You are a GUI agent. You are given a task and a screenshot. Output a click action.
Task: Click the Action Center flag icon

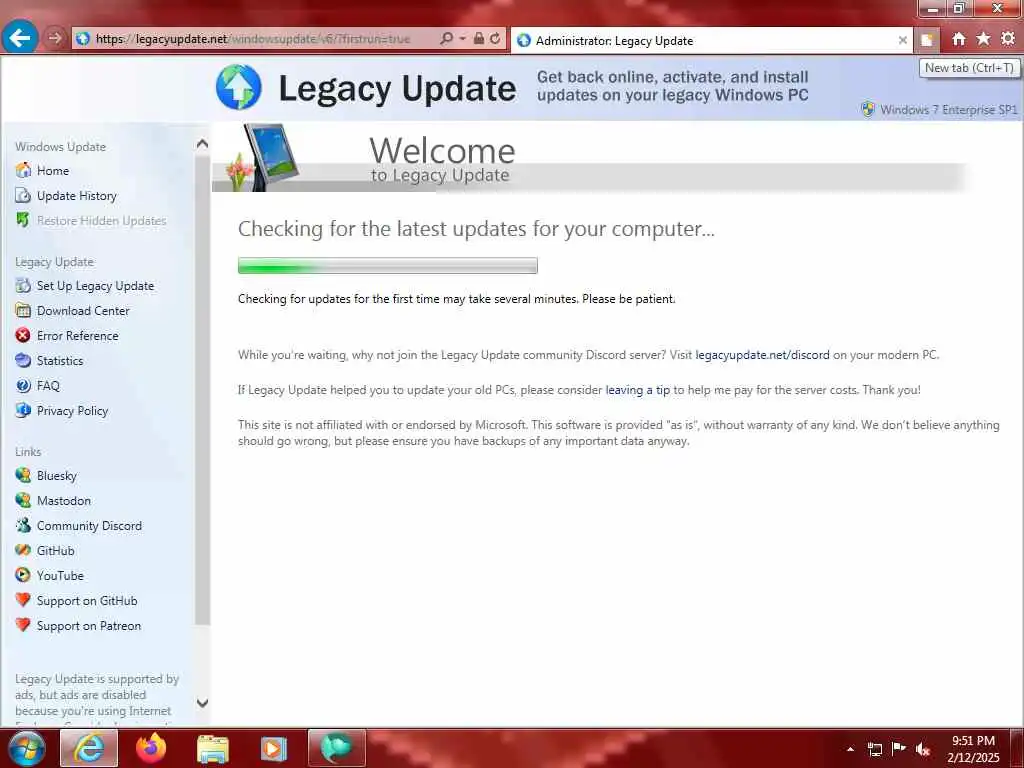[x=899, y=748]
